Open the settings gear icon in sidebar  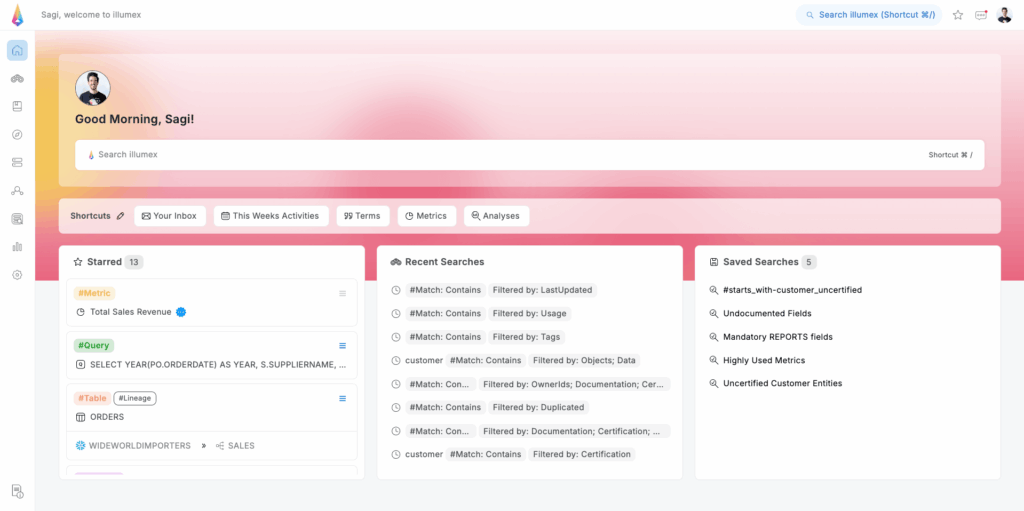pyautogui.click(x=17, y=275)
